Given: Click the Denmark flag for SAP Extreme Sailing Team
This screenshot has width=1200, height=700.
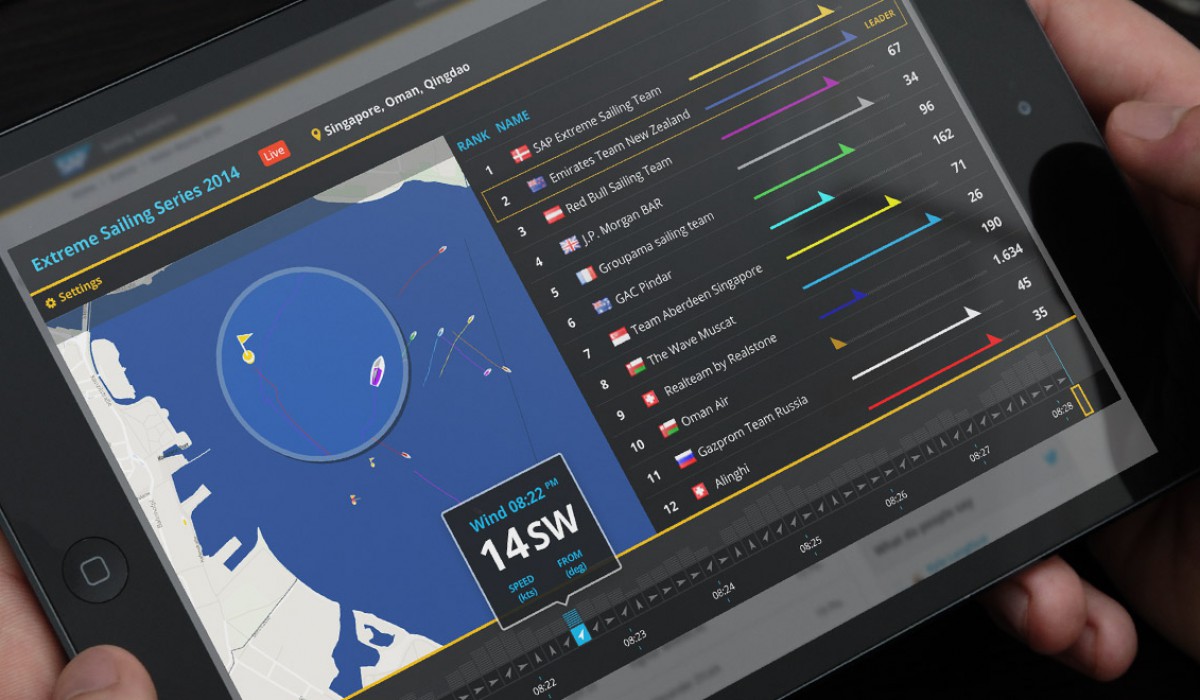Looking at the screenshot, I should coord(520,154).
